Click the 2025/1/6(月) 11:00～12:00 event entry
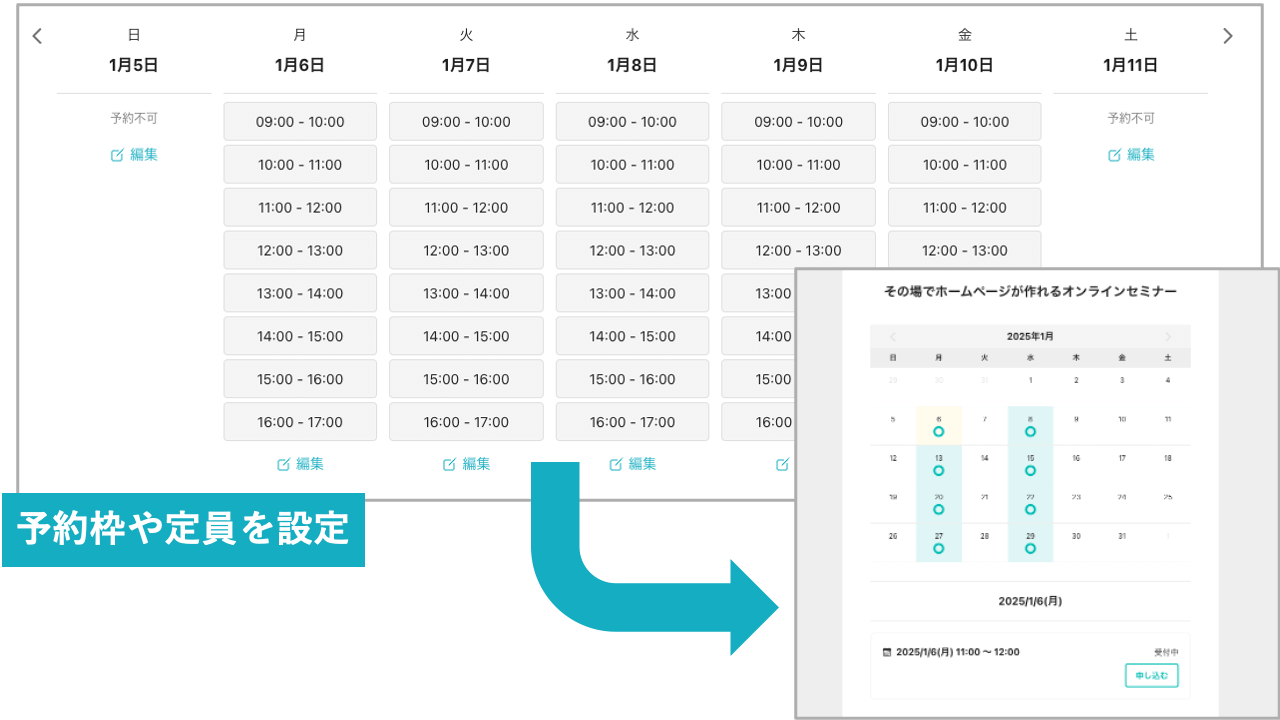This screenshot has height=720, width=1280. coord(958,652)
